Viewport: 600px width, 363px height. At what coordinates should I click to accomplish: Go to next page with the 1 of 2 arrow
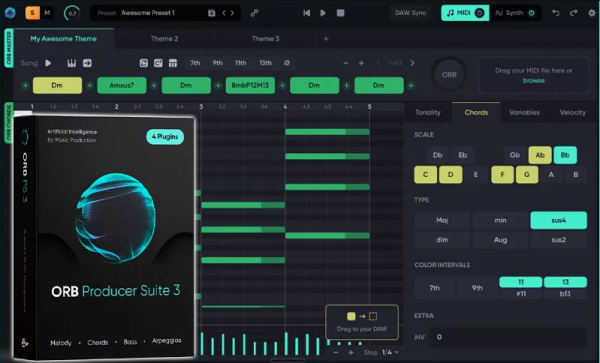[412, 63]
